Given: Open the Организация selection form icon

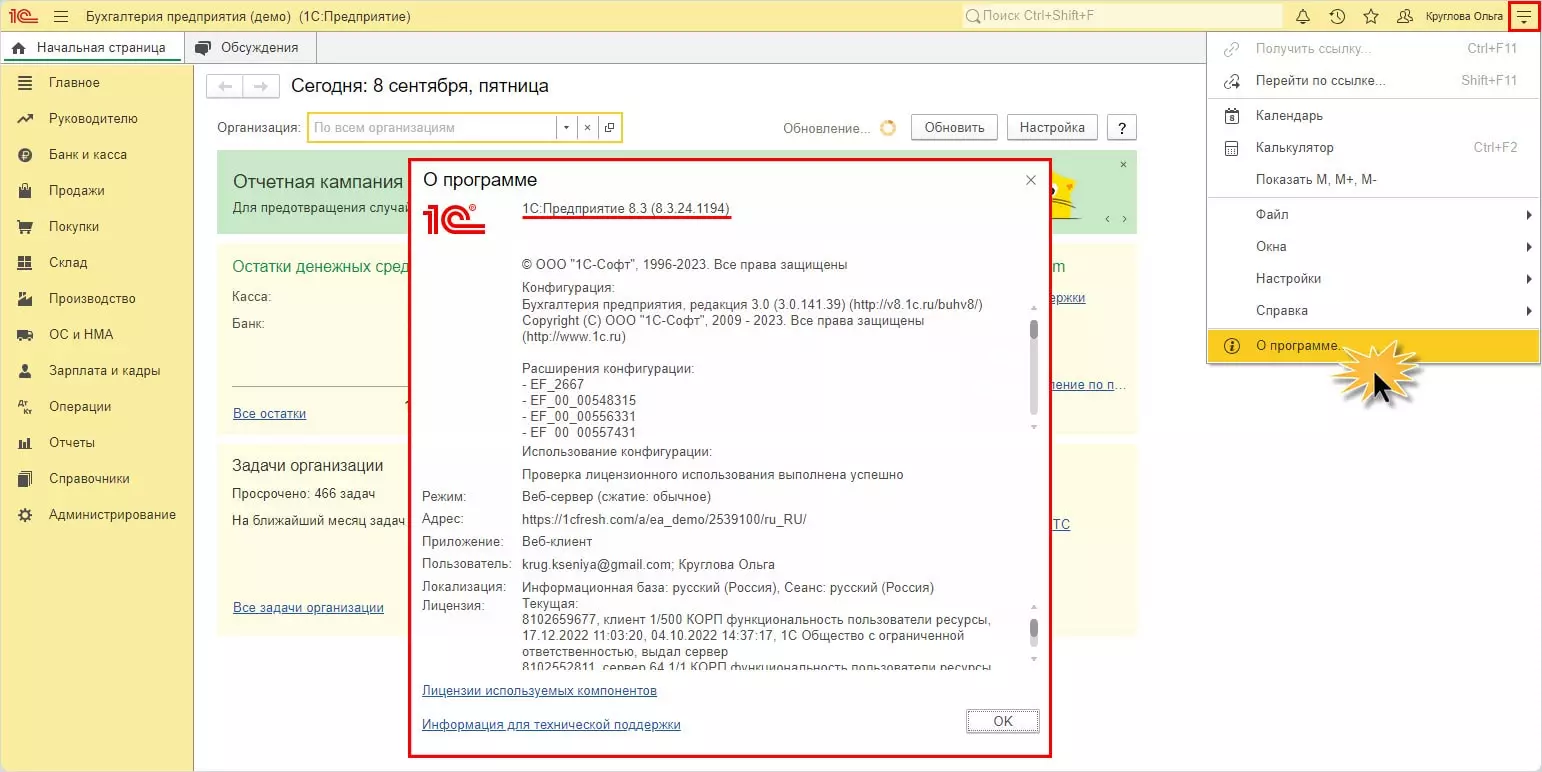Looking at the screenshot, I should (609, 128).
